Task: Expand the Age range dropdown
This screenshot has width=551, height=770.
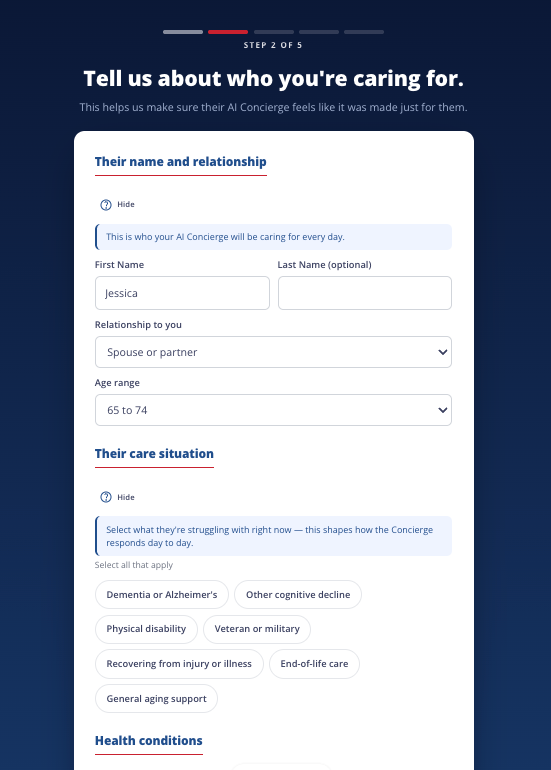Action: pos(273,410)
